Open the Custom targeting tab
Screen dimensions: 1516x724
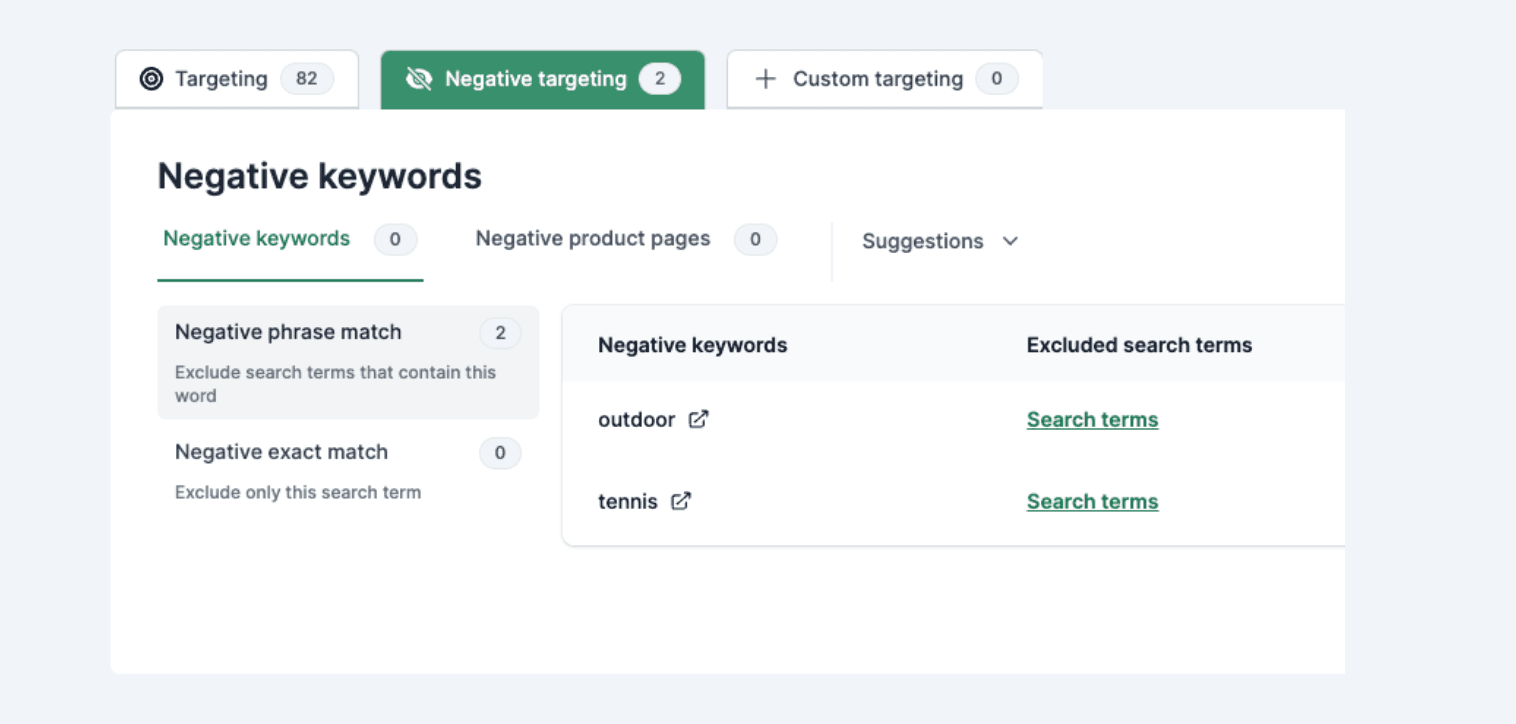(x=885, y=79)
